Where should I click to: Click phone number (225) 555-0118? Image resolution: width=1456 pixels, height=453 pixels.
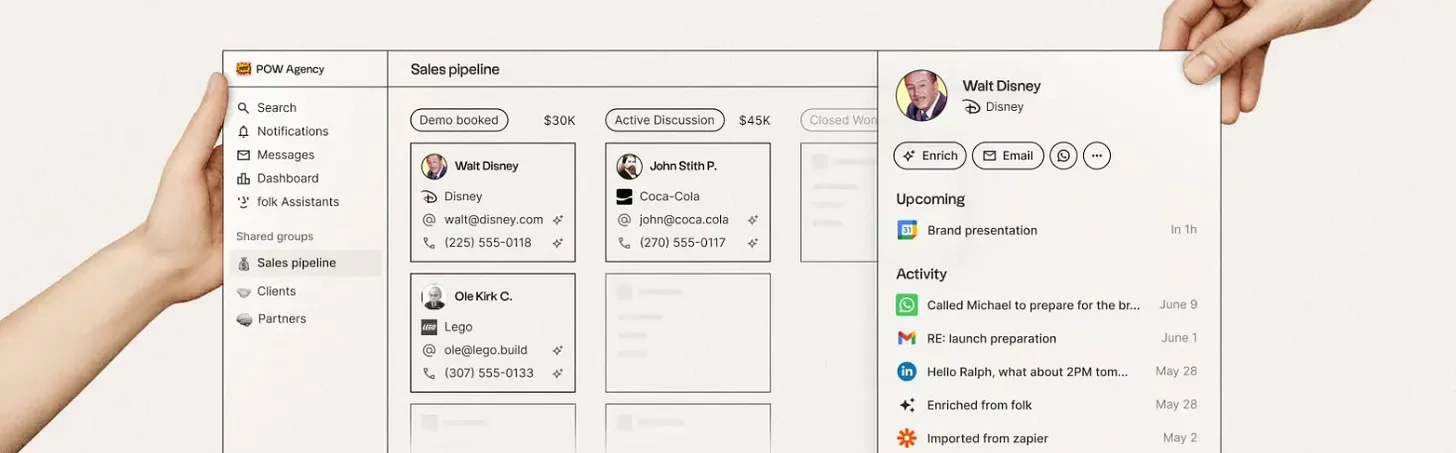488,243
